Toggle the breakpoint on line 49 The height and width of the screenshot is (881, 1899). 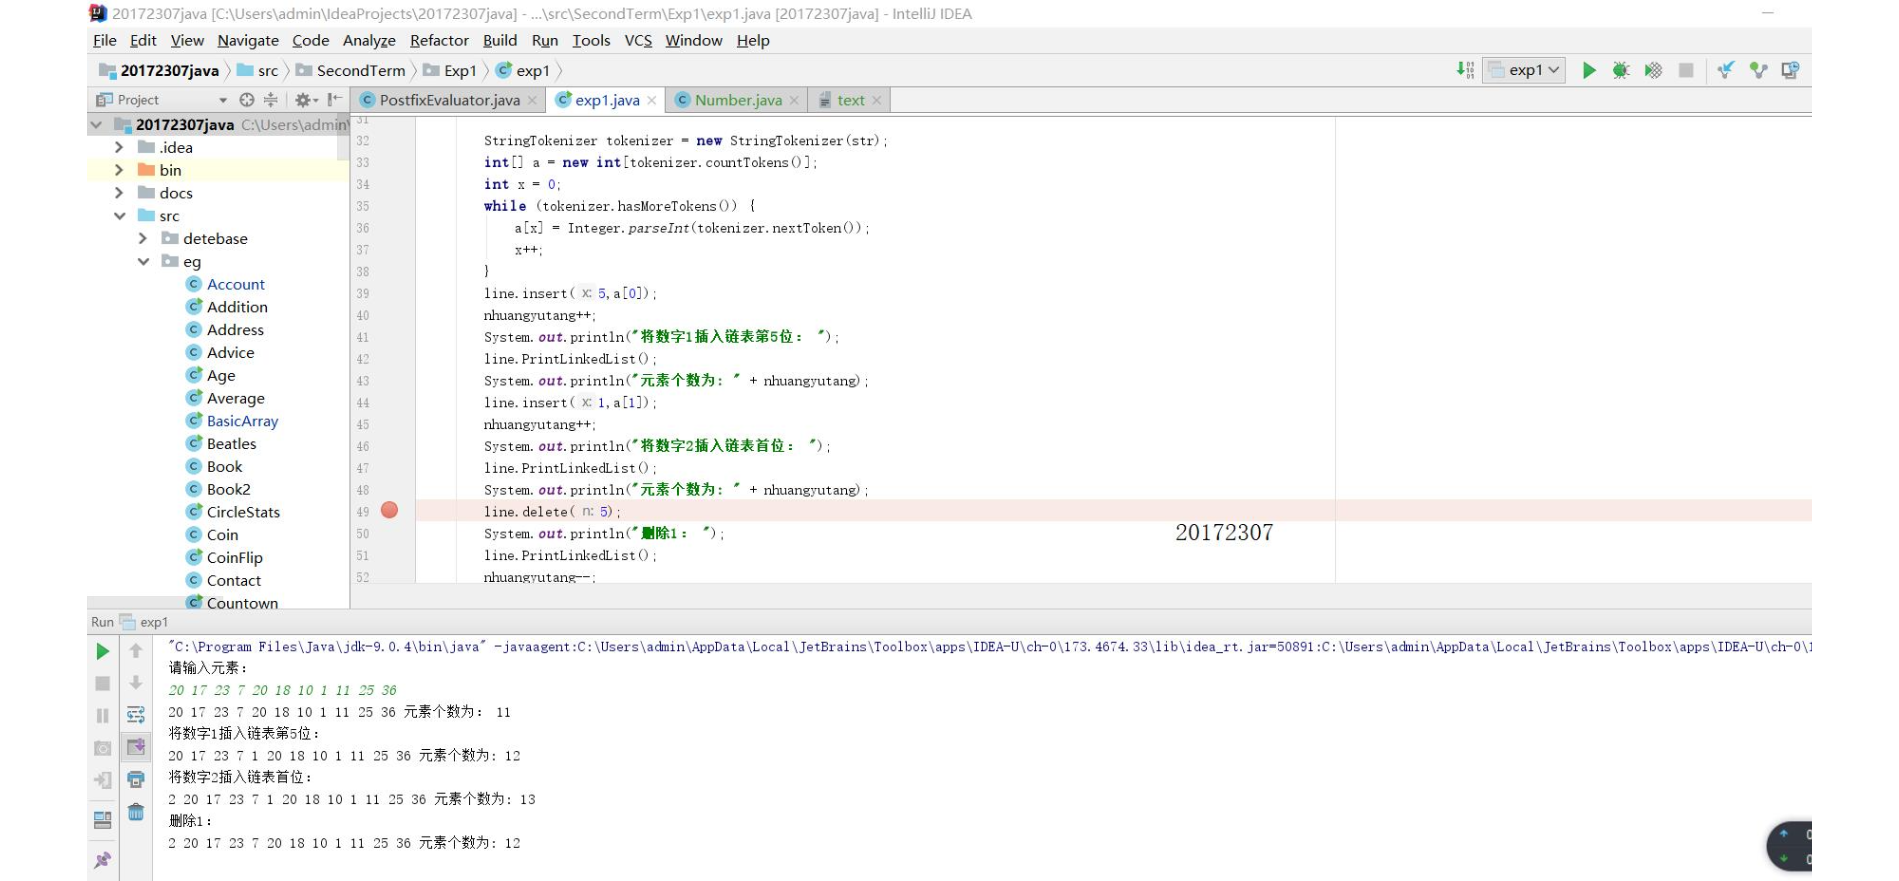click(390, 511)
